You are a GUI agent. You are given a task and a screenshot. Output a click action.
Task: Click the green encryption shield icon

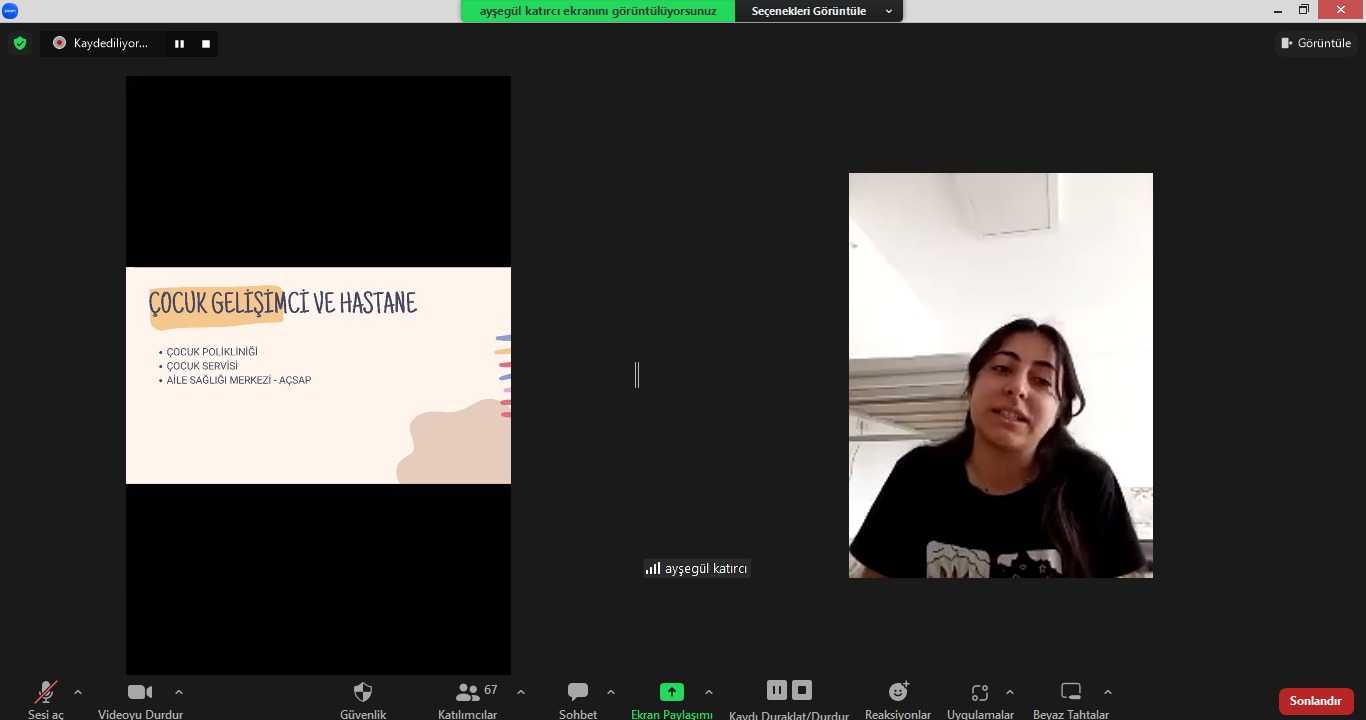[20, 43]
